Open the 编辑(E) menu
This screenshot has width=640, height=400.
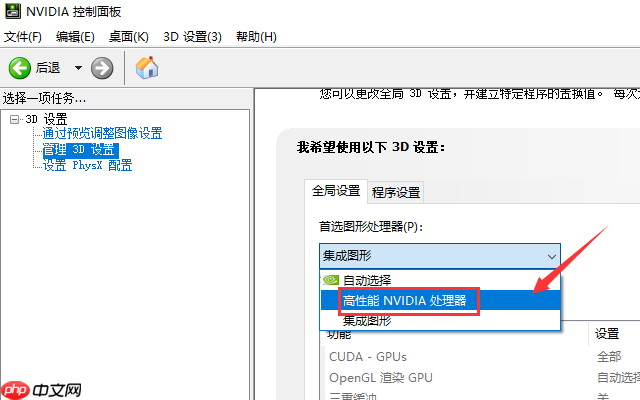[76, 37]
